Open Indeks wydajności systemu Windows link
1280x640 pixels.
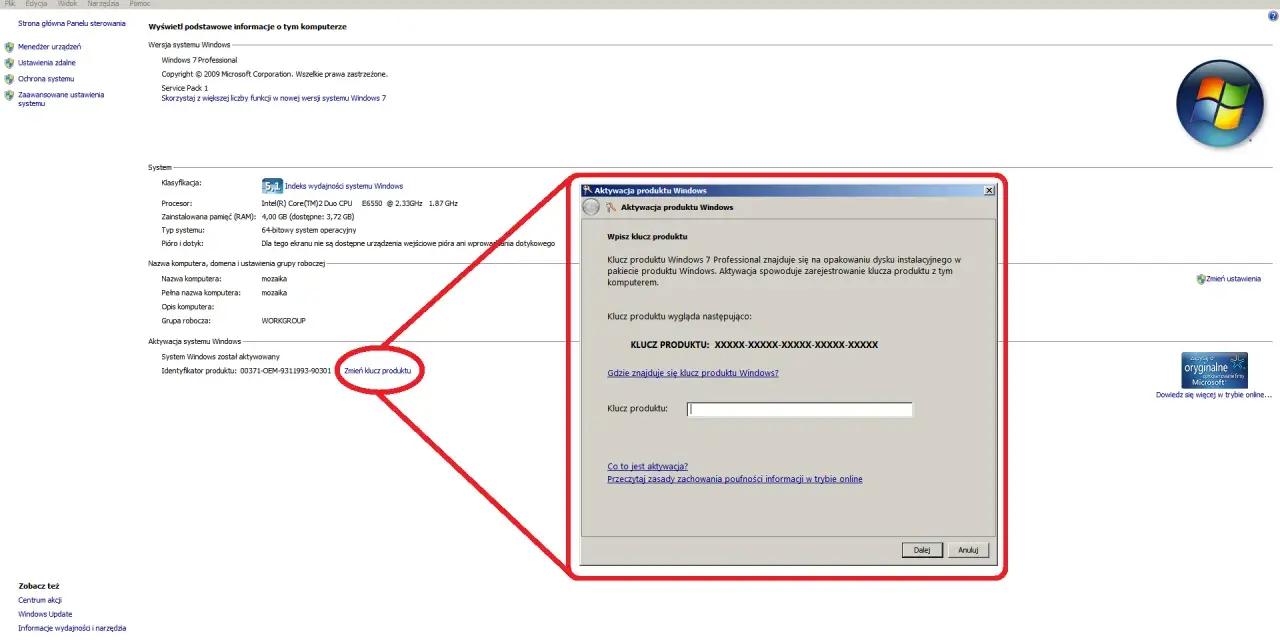(344, 186)
